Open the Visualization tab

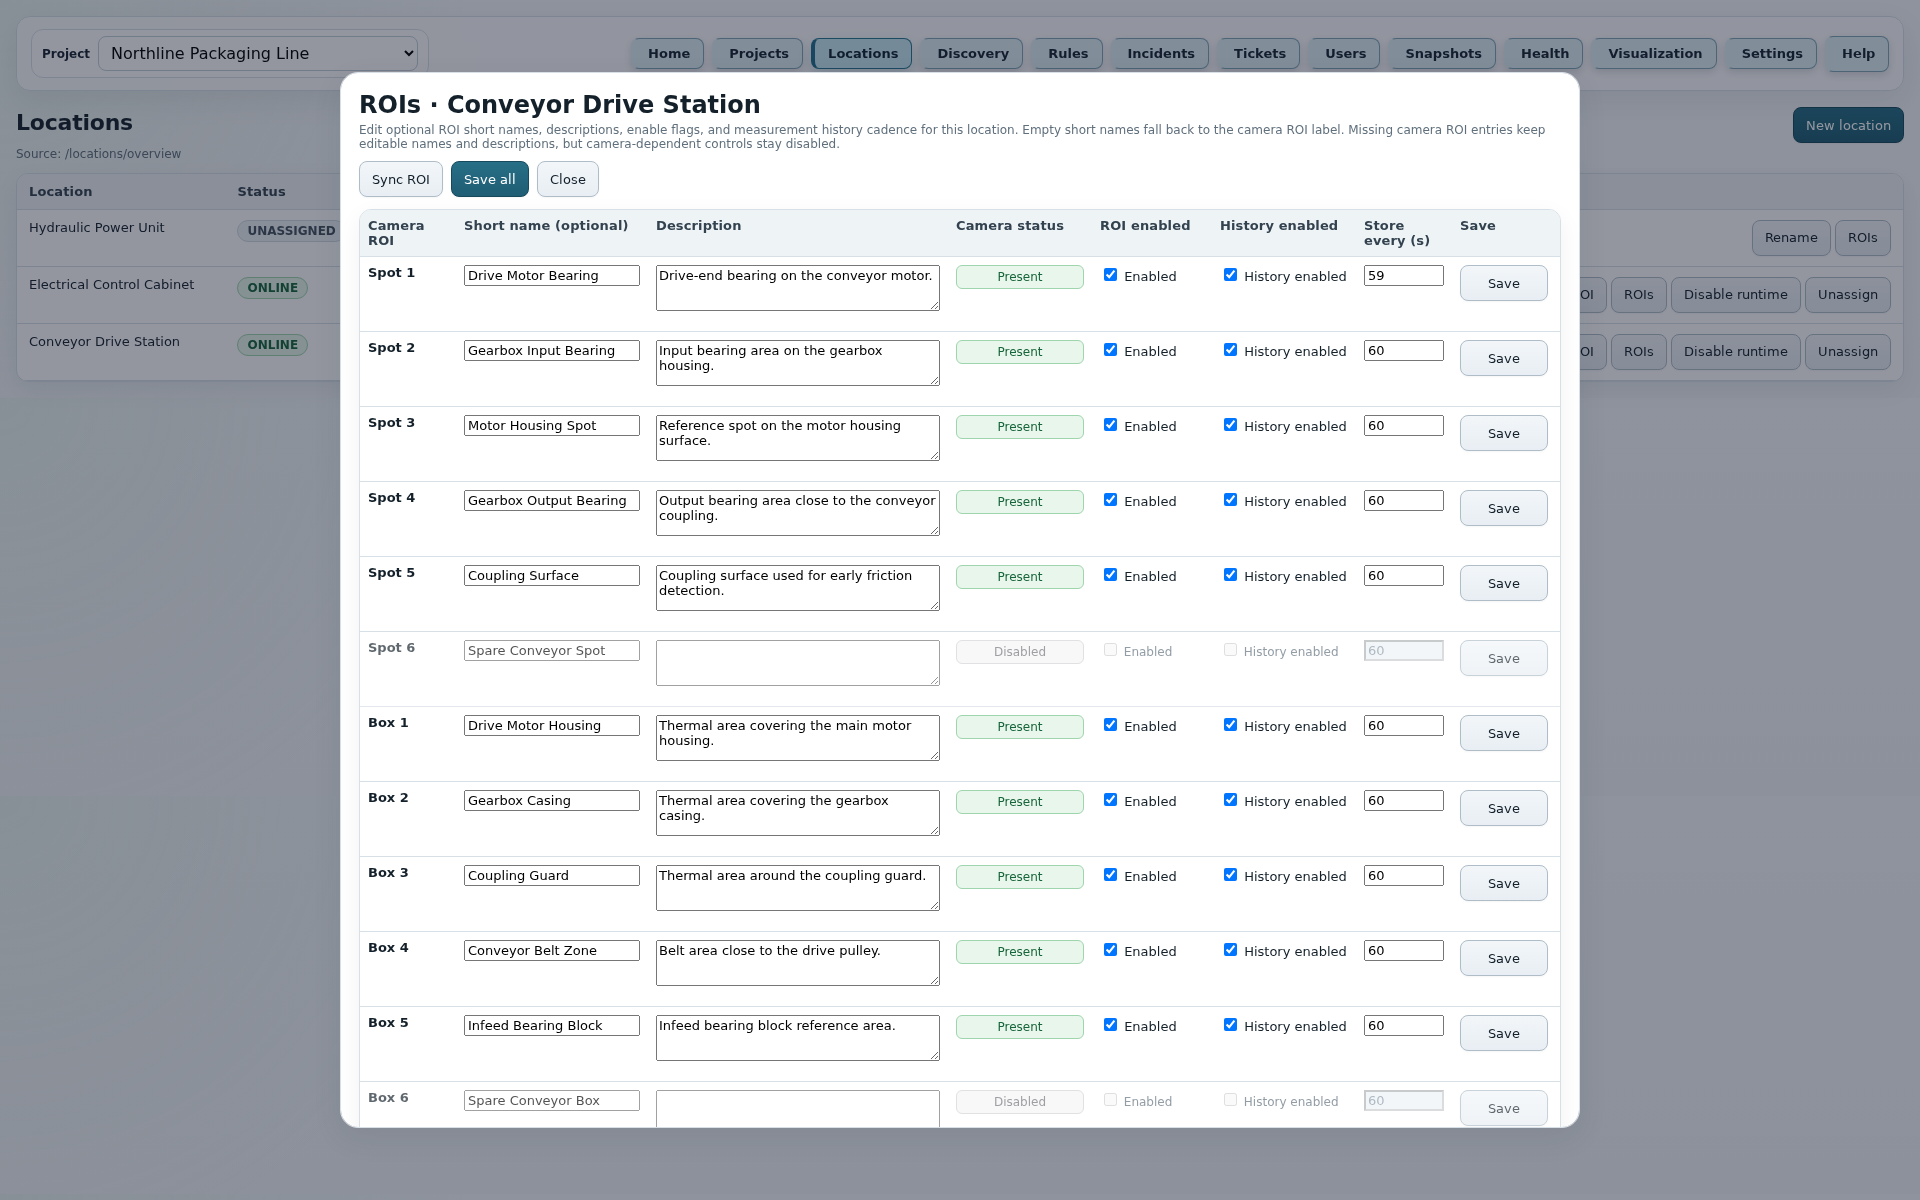(x=1654, y=53)
